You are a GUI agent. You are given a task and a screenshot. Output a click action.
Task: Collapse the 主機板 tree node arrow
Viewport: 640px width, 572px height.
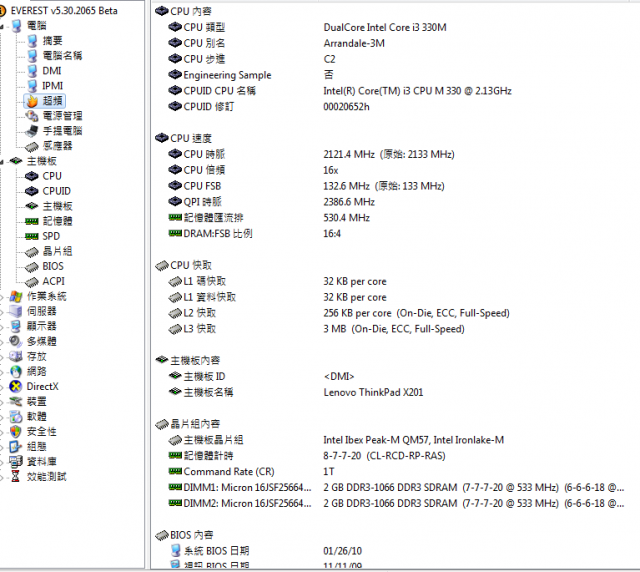coord(2,162)
